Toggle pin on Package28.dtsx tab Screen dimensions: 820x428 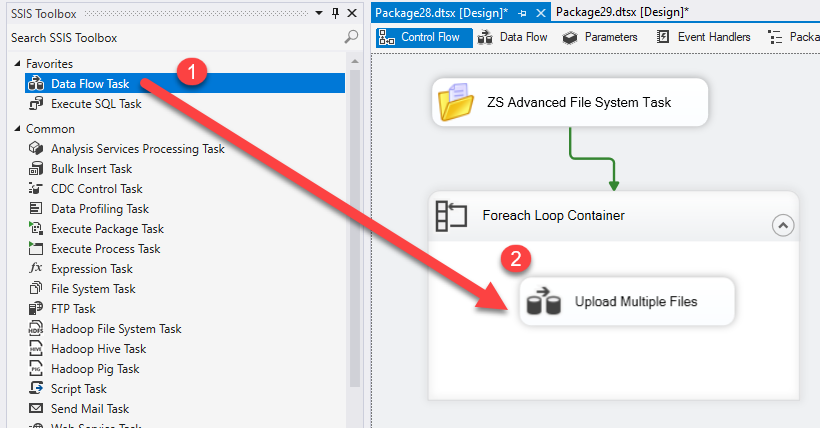point(522,14)
